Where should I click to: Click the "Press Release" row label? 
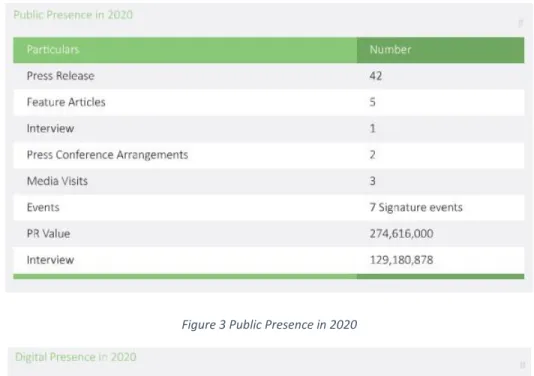(x=61, y=76)
